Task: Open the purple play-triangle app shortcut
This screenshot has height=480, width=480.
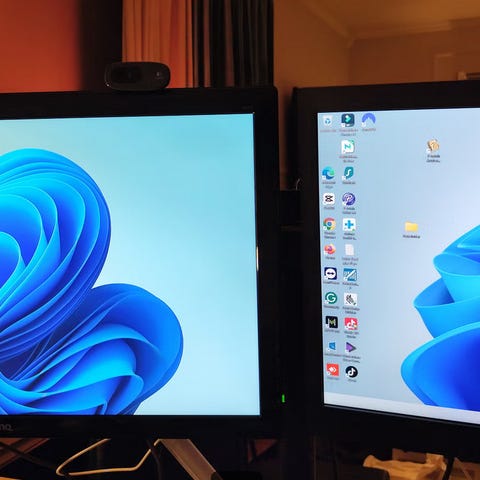Action: (351, 348)
